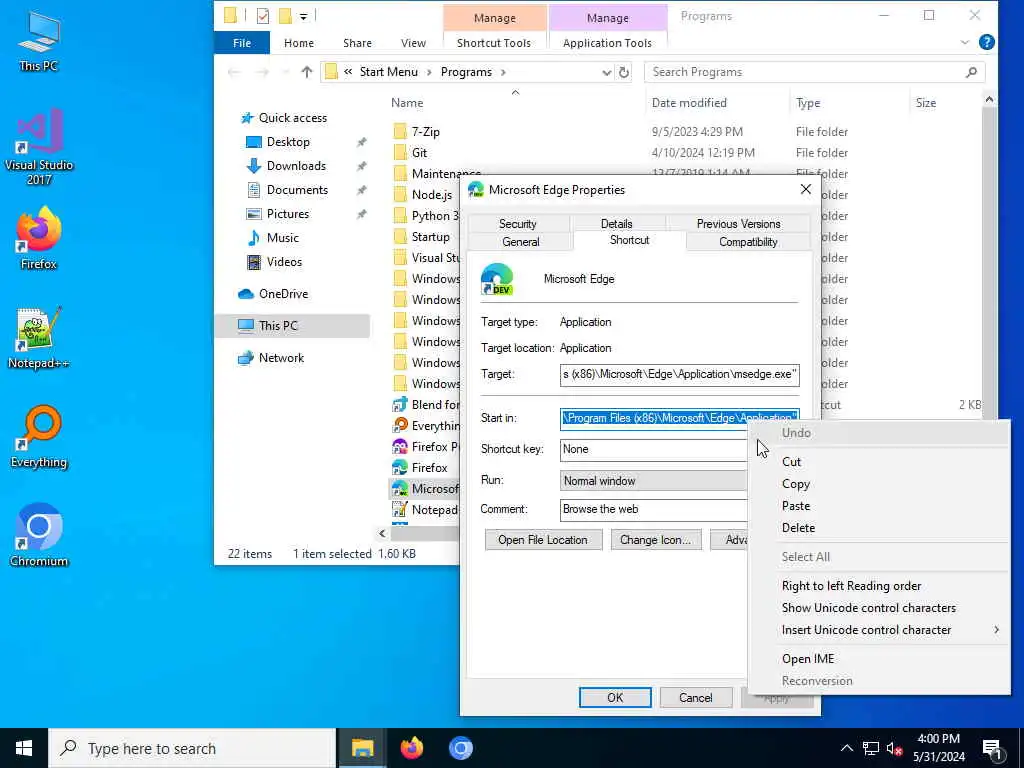Open Firefox from the taskbar
The image size is (1024, 768).
(411, 748)
